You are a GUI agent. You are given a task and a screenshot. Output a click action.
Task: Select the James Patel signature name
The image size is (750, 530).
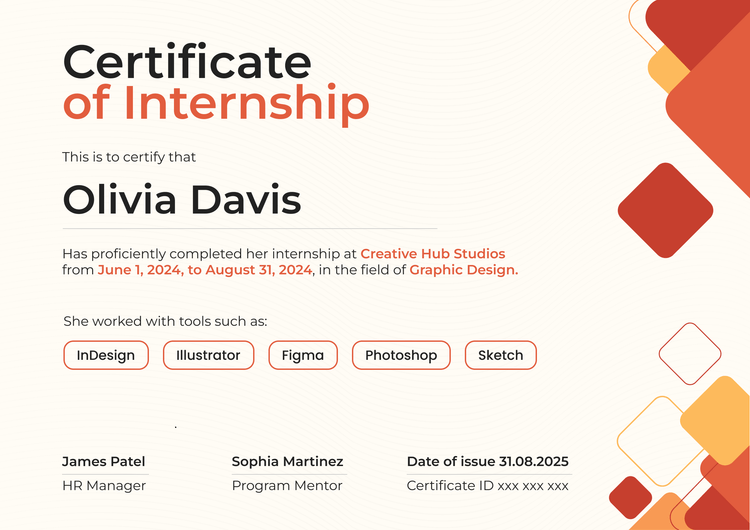coord(104,461)
